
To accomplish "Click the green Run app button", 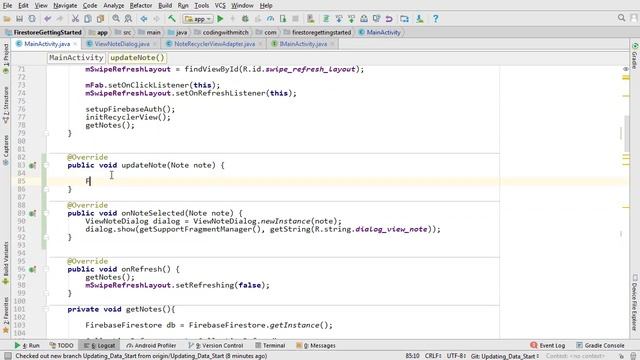I will pos(220,19).
